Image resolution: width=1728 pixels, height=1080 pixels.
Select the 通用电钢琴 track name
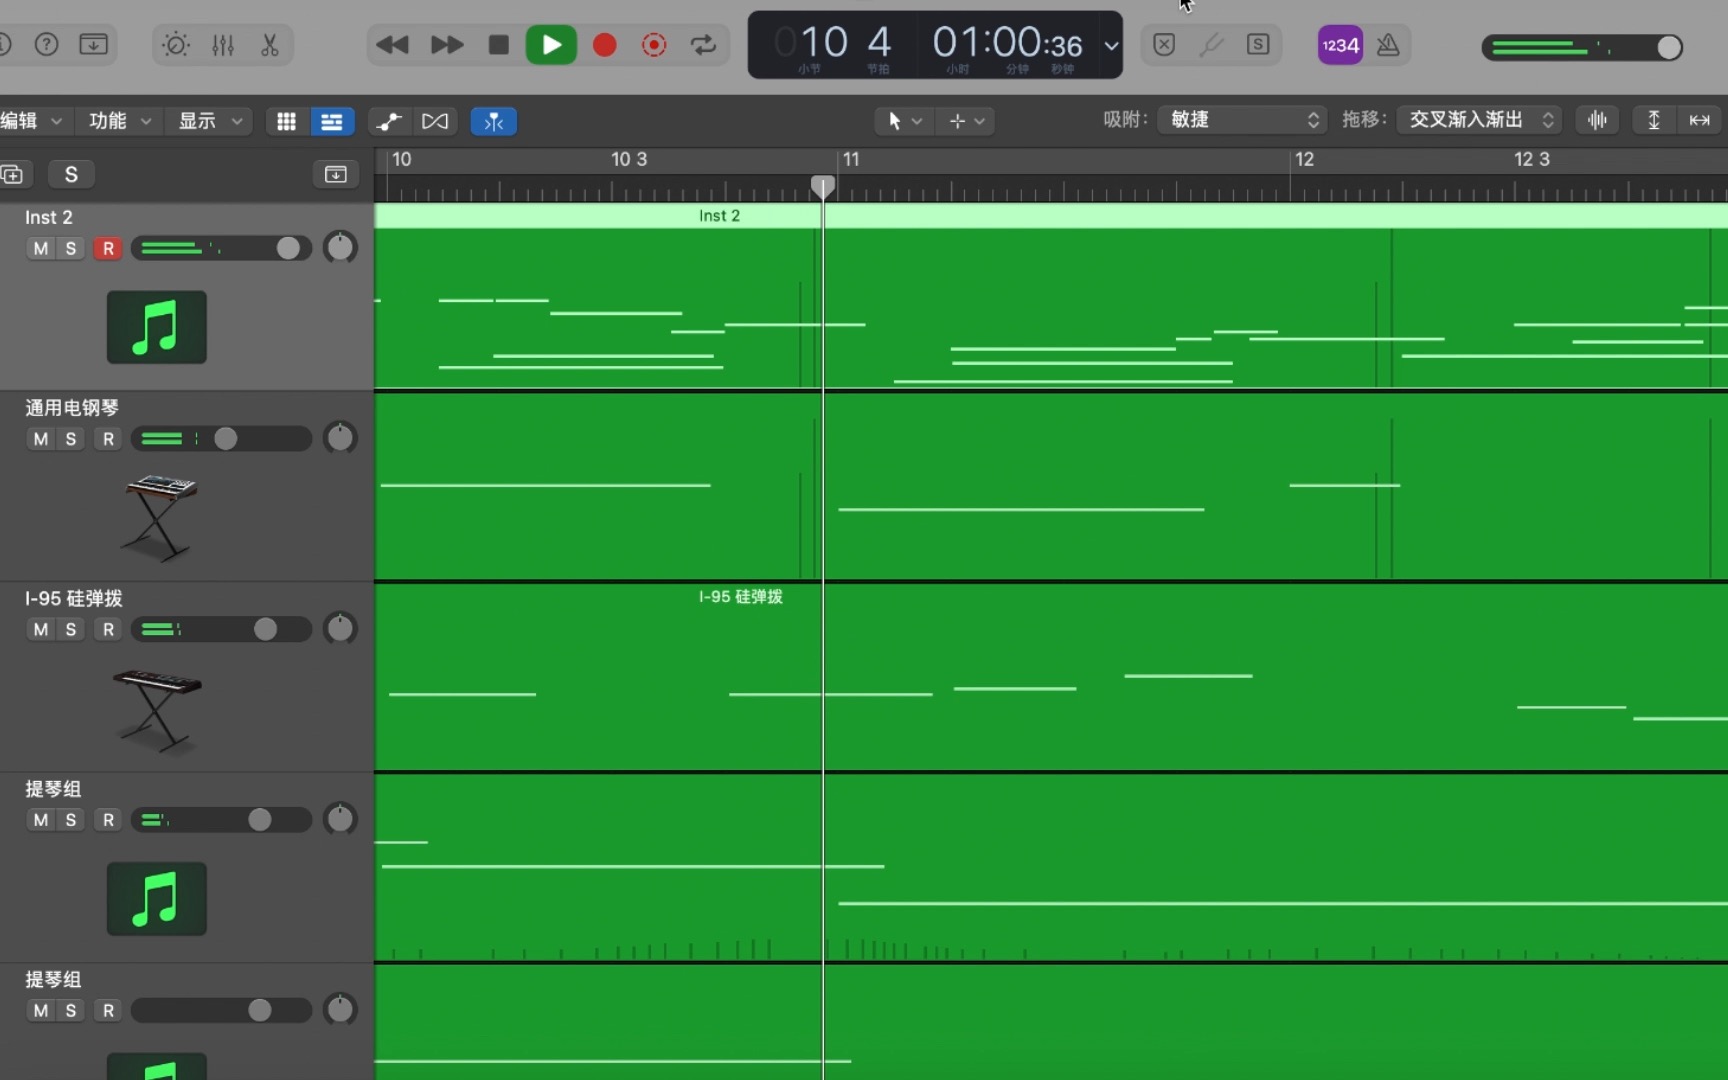(71, 407)
